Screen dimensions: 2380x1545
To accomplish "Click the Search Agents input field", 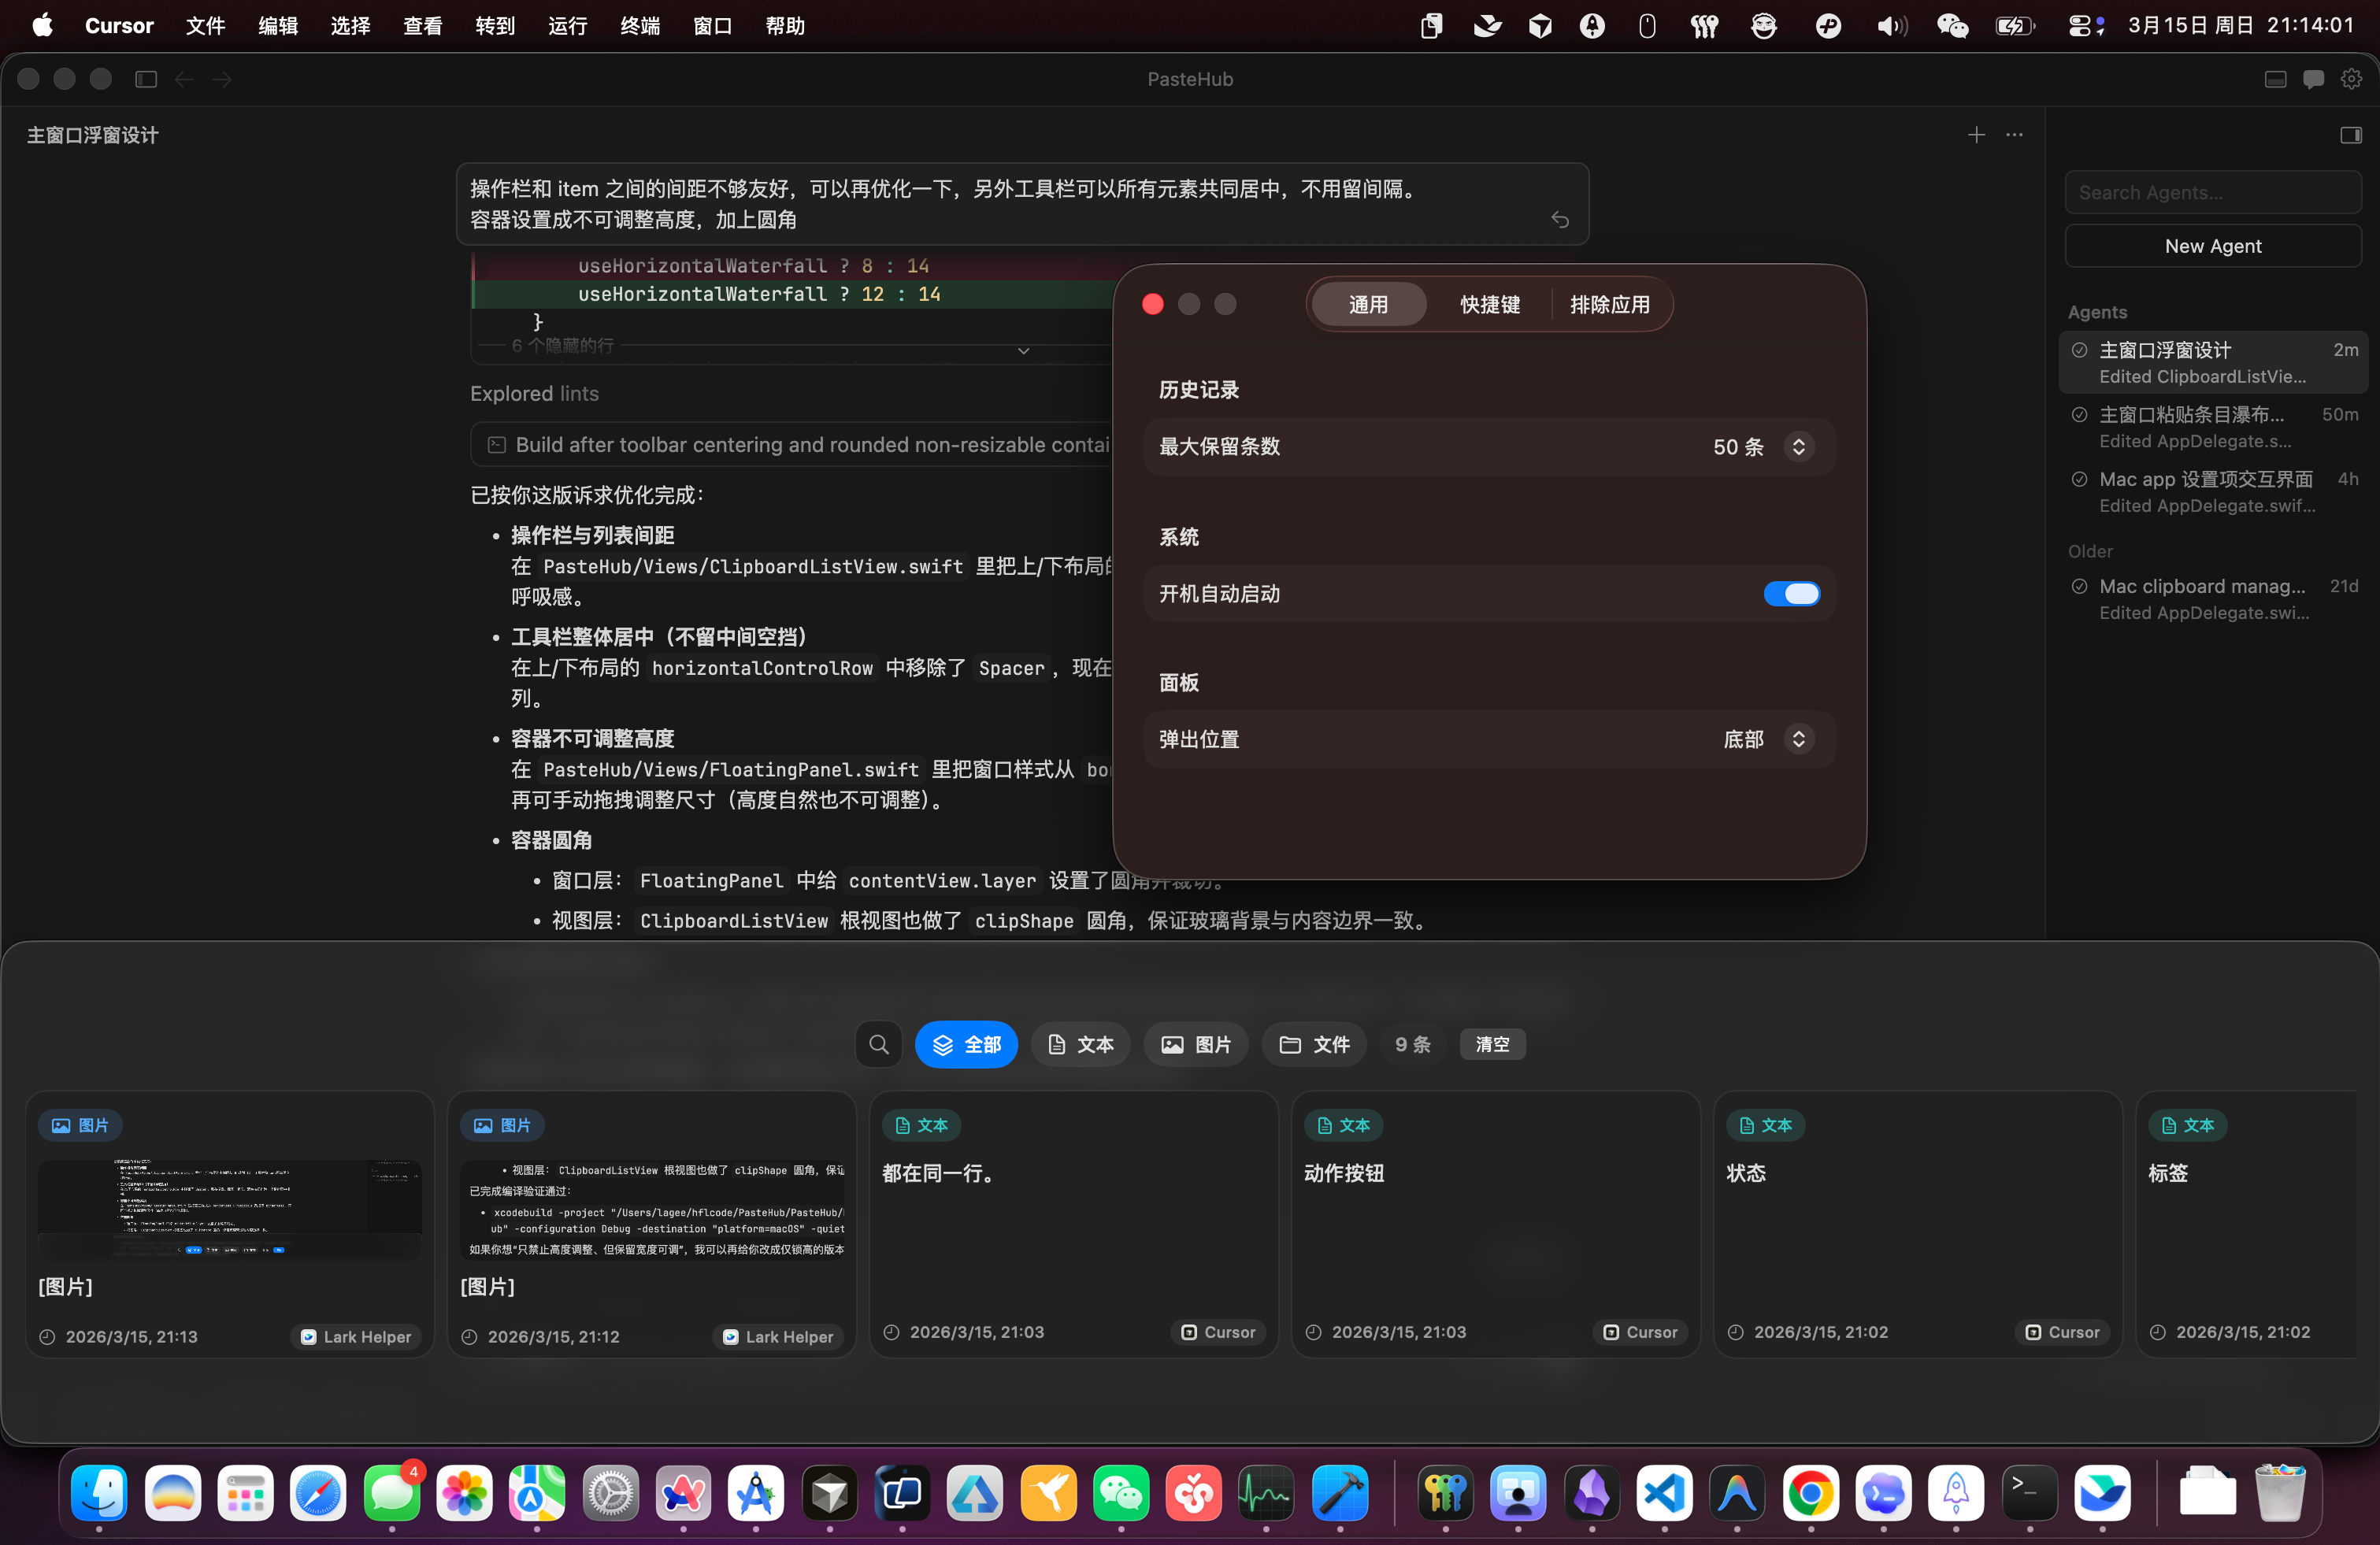I will point(2212,192).
